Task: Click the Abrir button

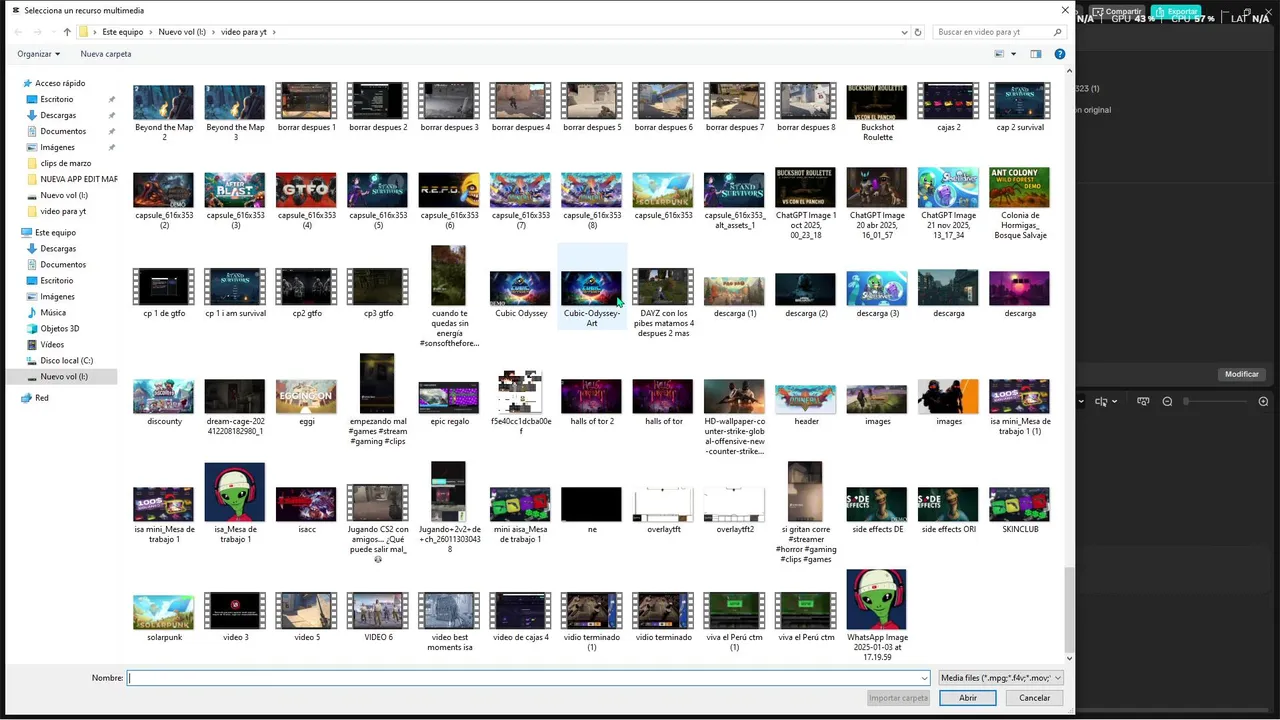Action: [x=968, y=698]
